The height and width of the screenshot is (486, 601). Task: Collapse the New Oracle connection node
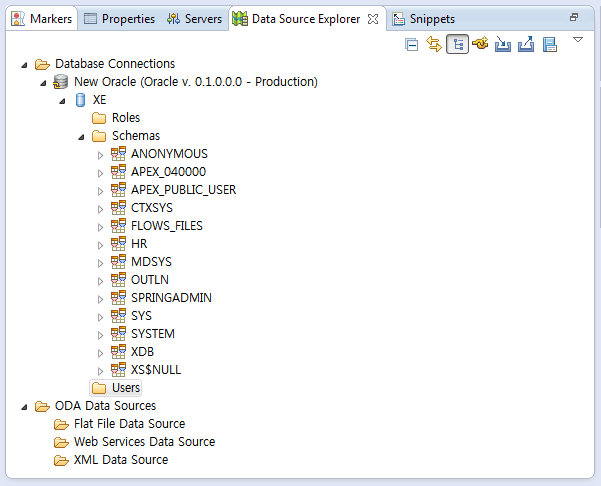[43, 83]
